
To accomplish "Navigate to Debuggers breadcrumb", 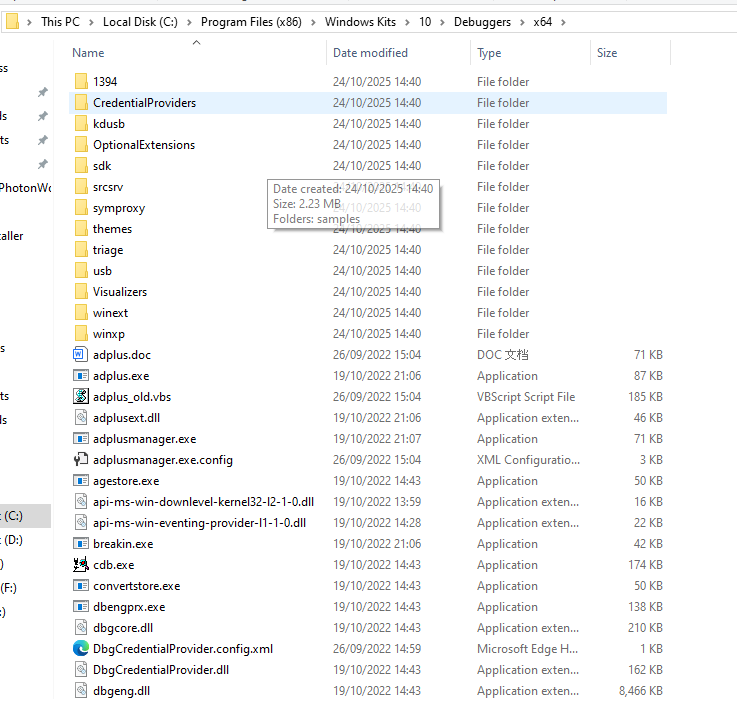I will (482, 22).
